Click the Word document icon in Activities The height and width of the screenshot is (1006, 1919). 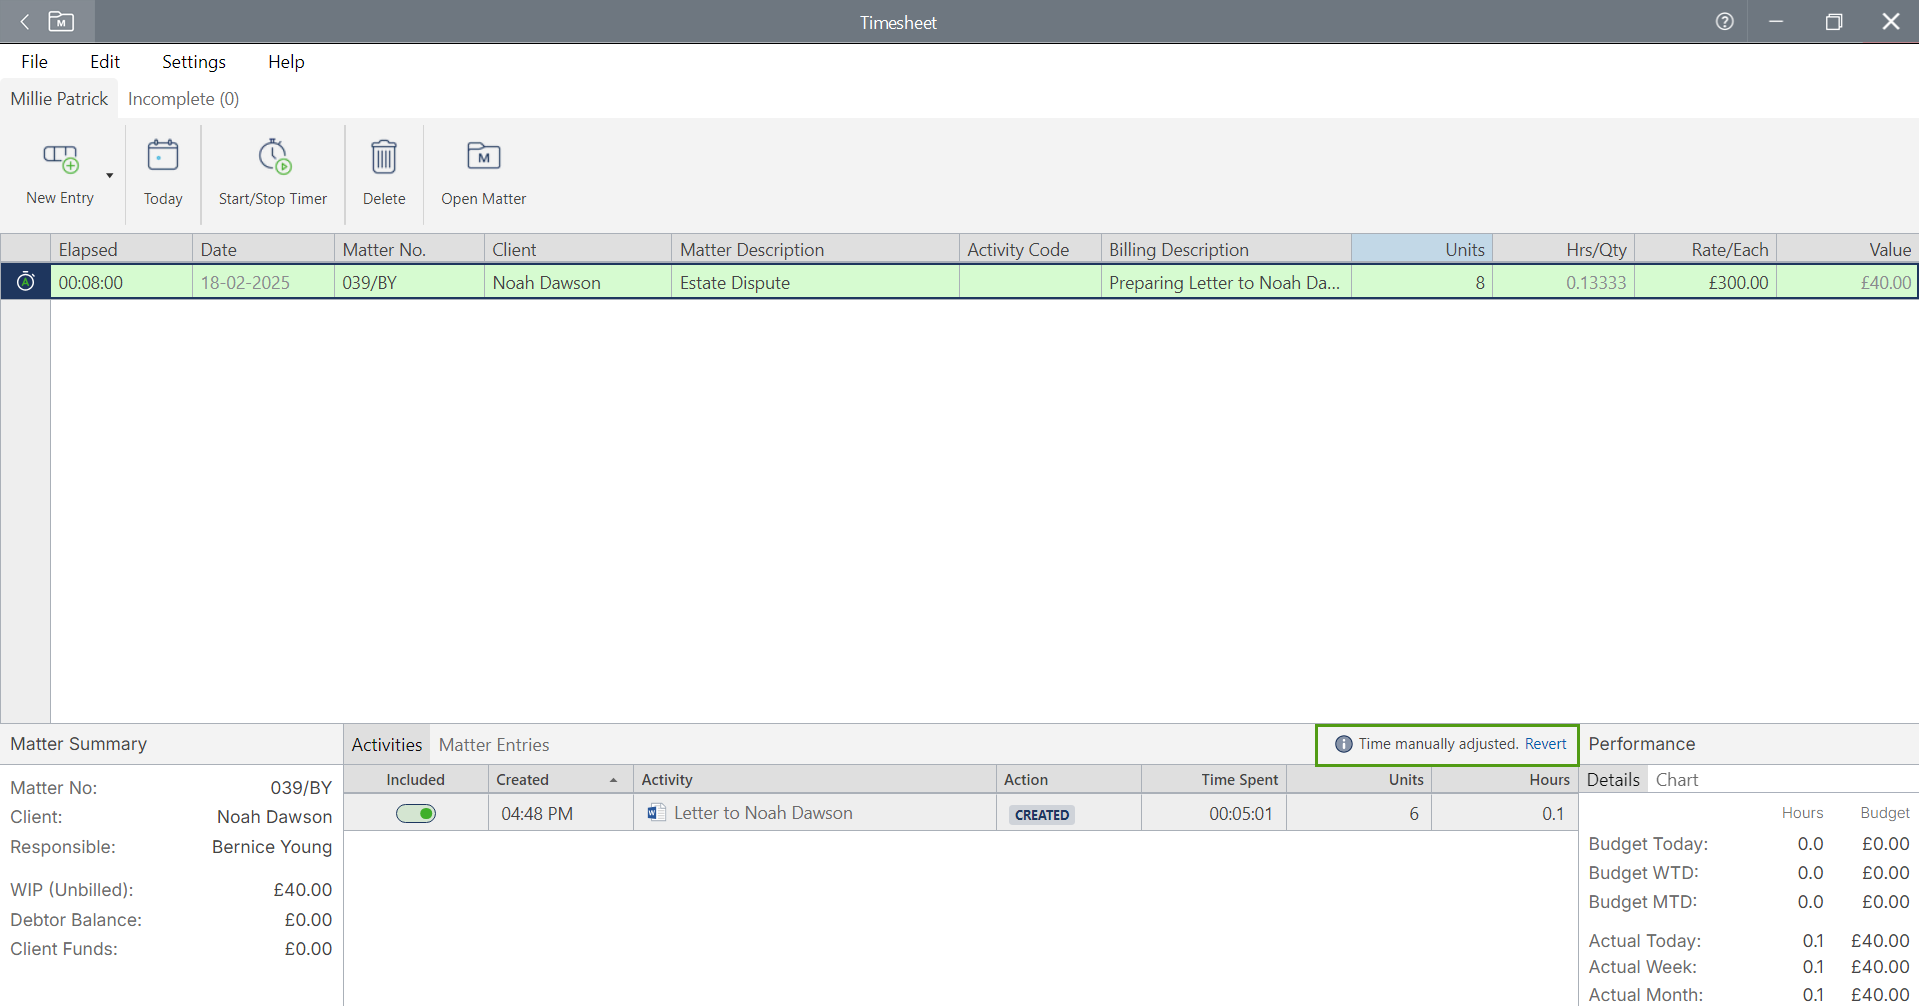[656, 813]
